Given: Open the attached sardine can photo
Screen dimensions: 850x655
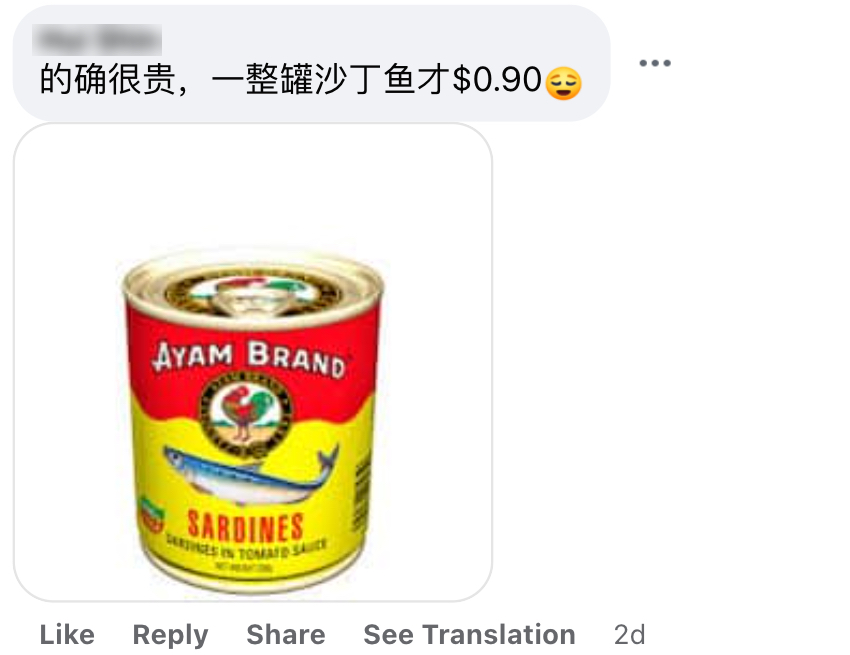Looking at the screenshot, I should click(253, 362).
